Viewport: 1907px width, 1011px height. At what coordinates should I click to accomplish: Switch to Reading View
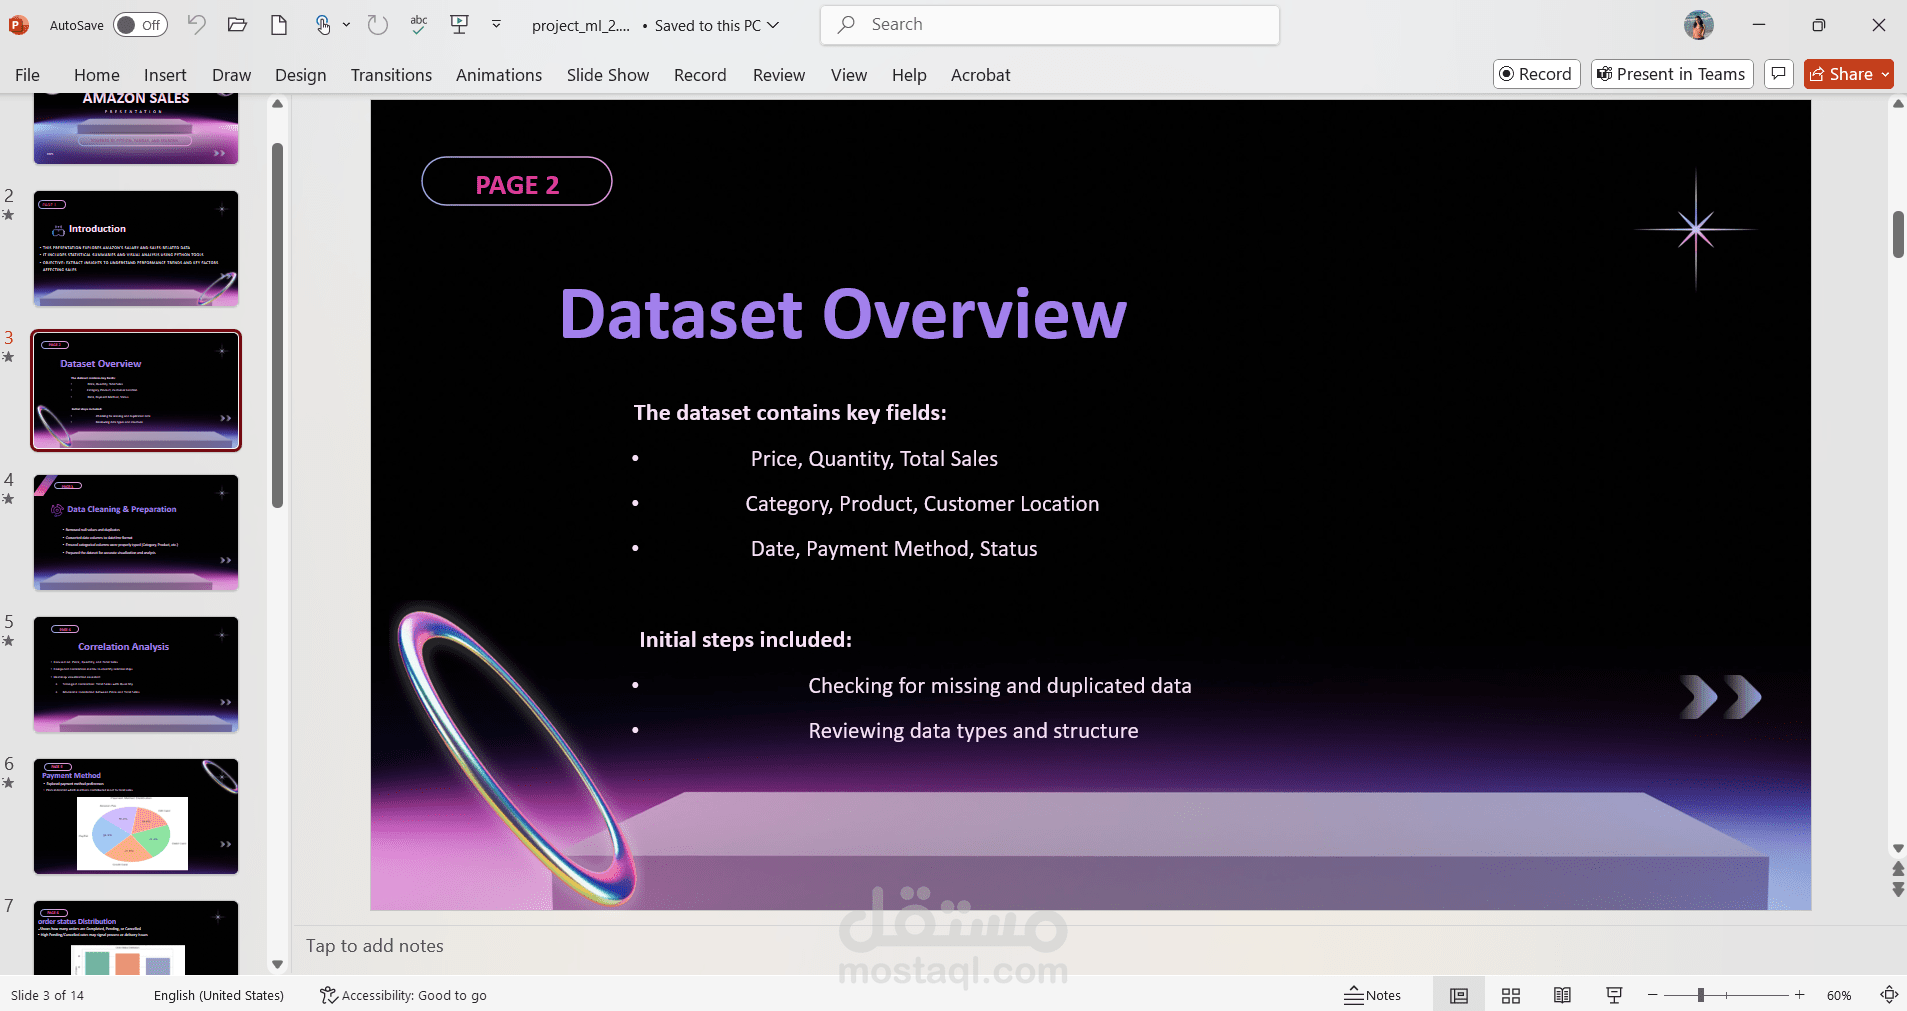(x=1562, y=995)
